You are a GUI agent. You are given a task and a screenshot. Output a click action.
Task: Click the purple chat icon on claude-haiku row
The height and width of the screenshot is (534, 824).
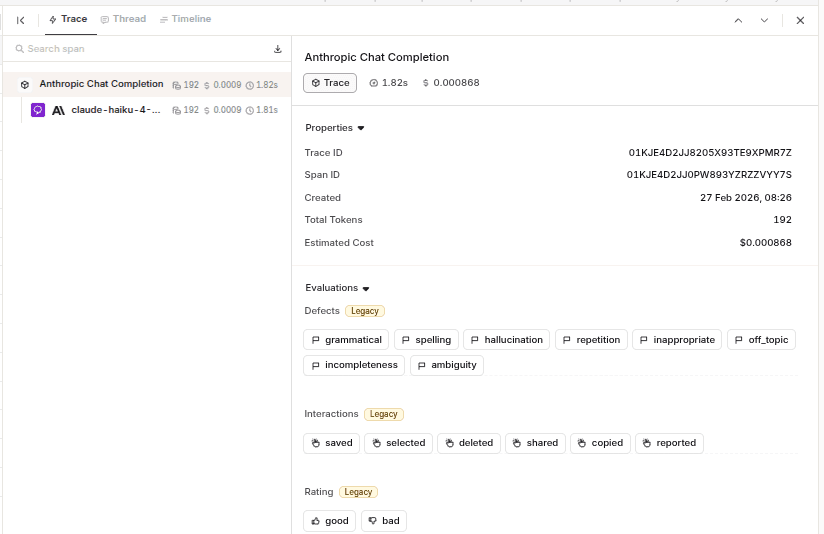38,110
